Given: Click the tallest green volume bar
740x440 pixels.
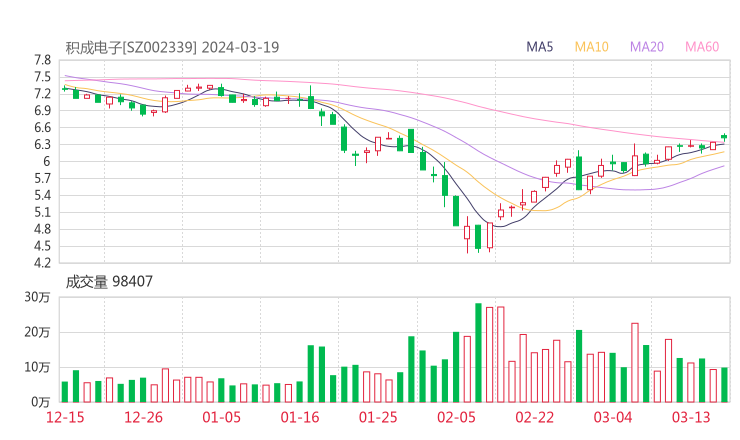Looking at the screenshot, I should (478, 353).
